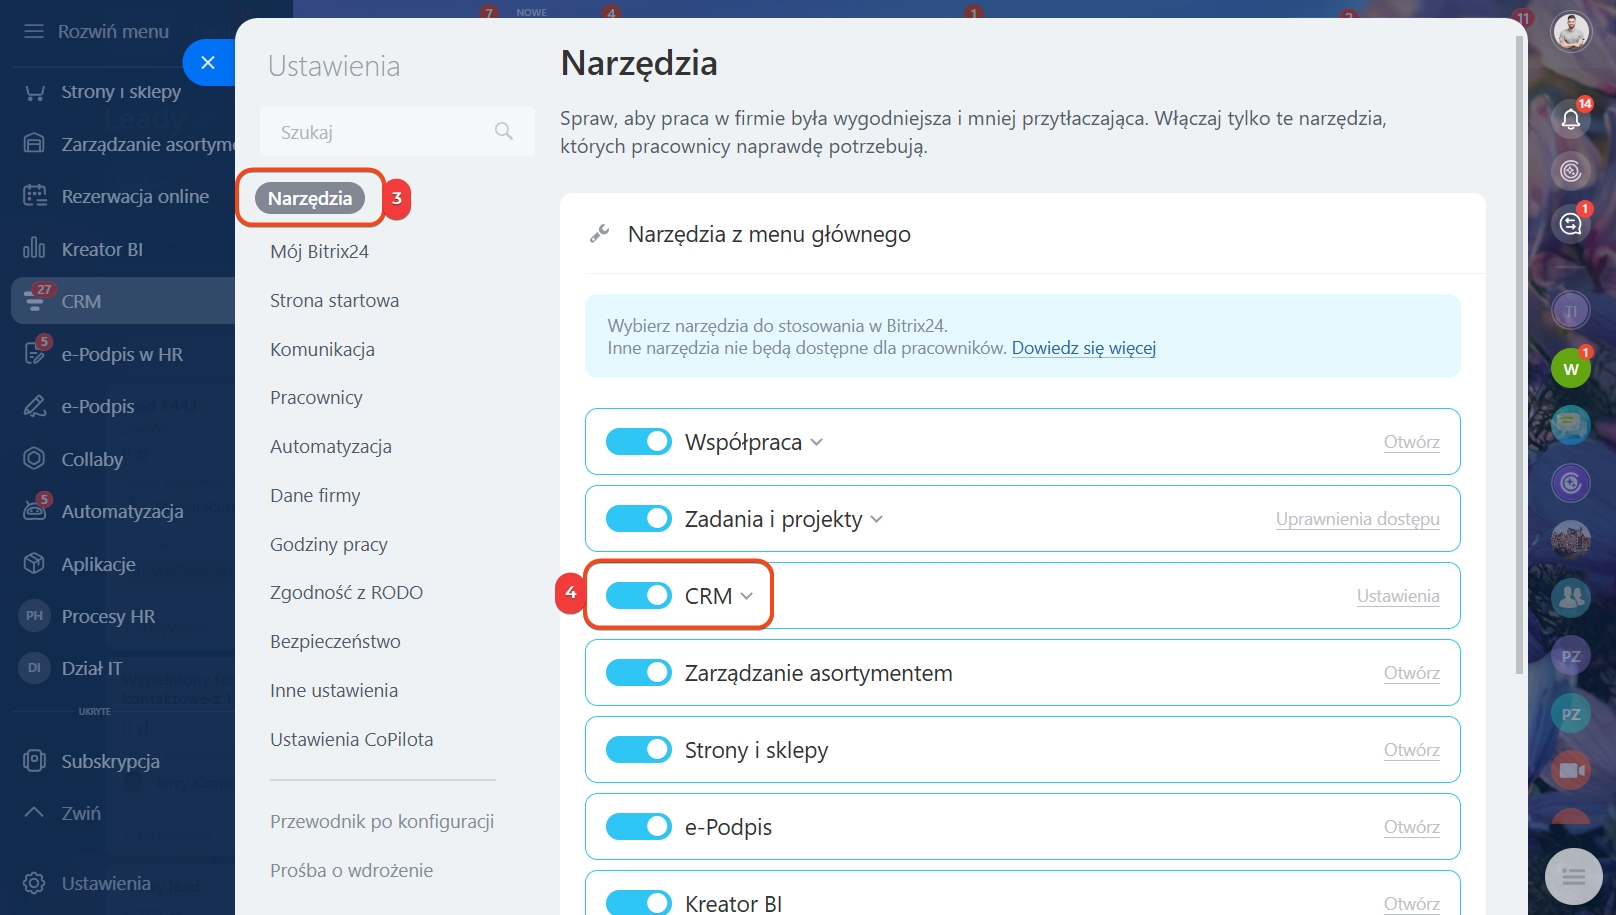This screenshot has height=915, width=1616.
Task: Toggle the CRM tool switch
Action: coord(638,595)
